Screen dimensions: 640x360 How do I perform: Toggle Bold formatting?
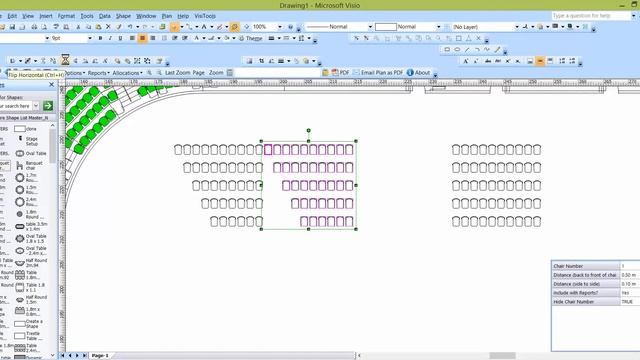(100, 38)
